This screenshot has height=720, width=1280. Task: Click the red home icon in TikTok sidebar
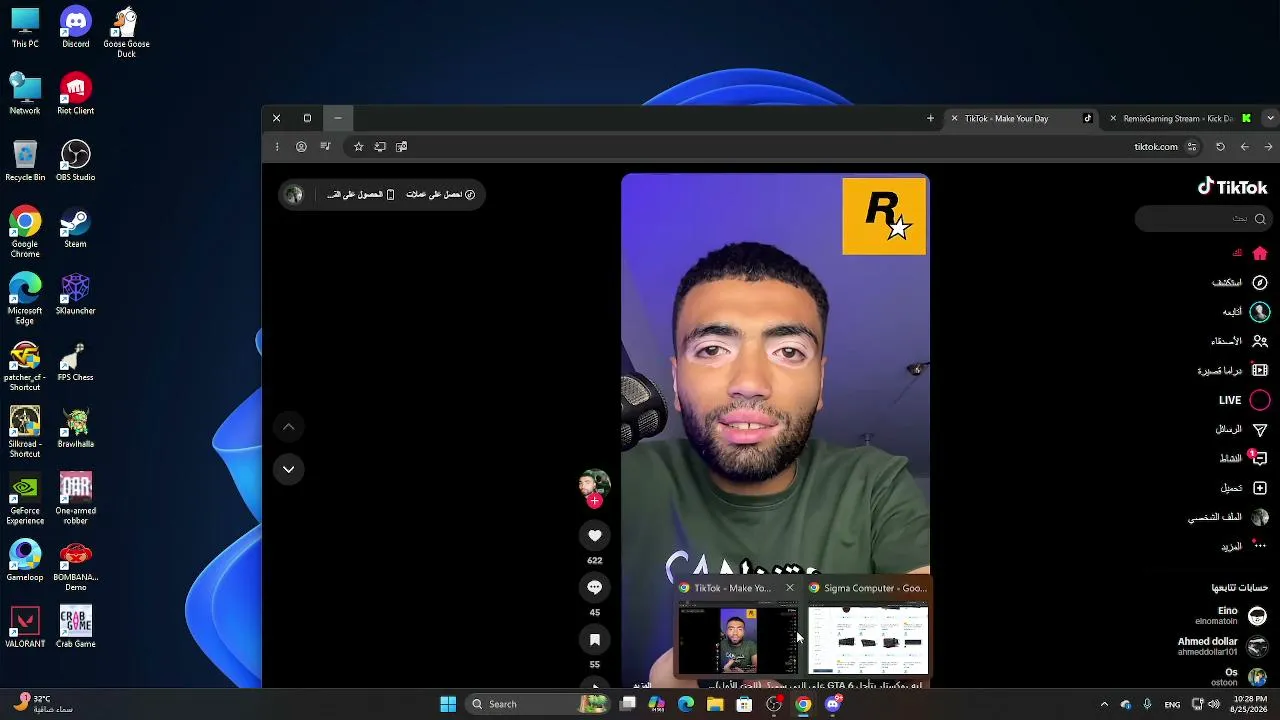[x=1260, y=253]
